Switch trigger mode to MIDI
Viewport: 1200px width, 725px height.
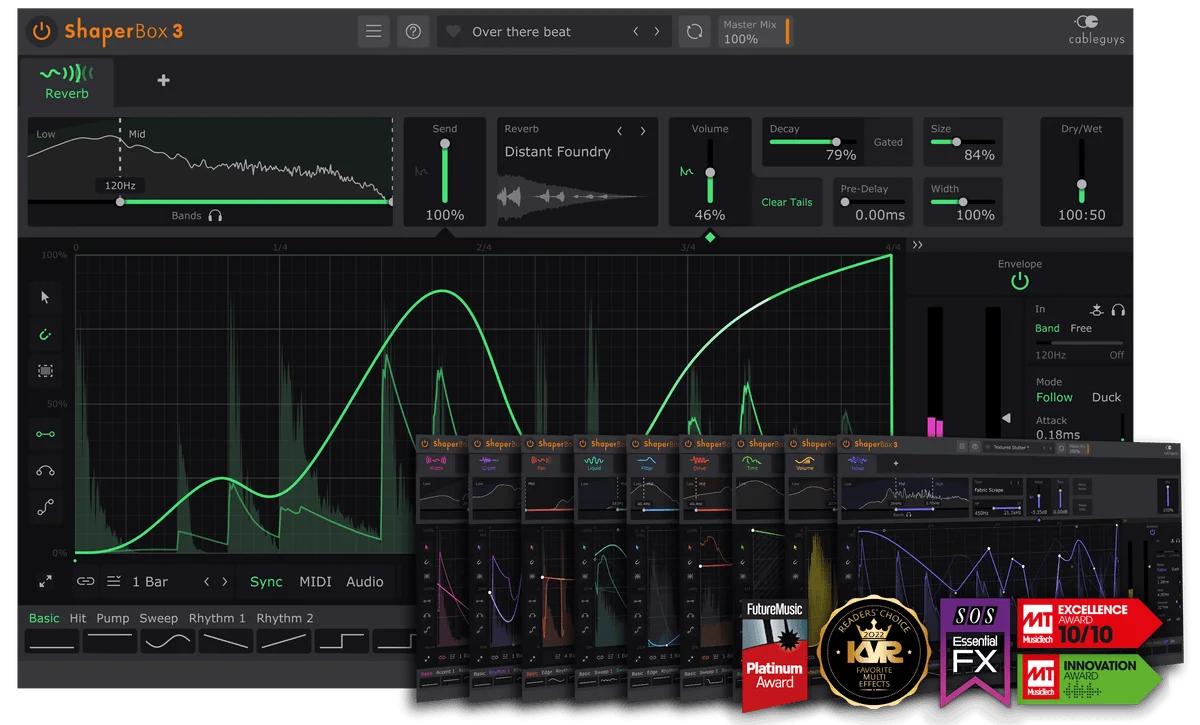click(x=315, y=582)
